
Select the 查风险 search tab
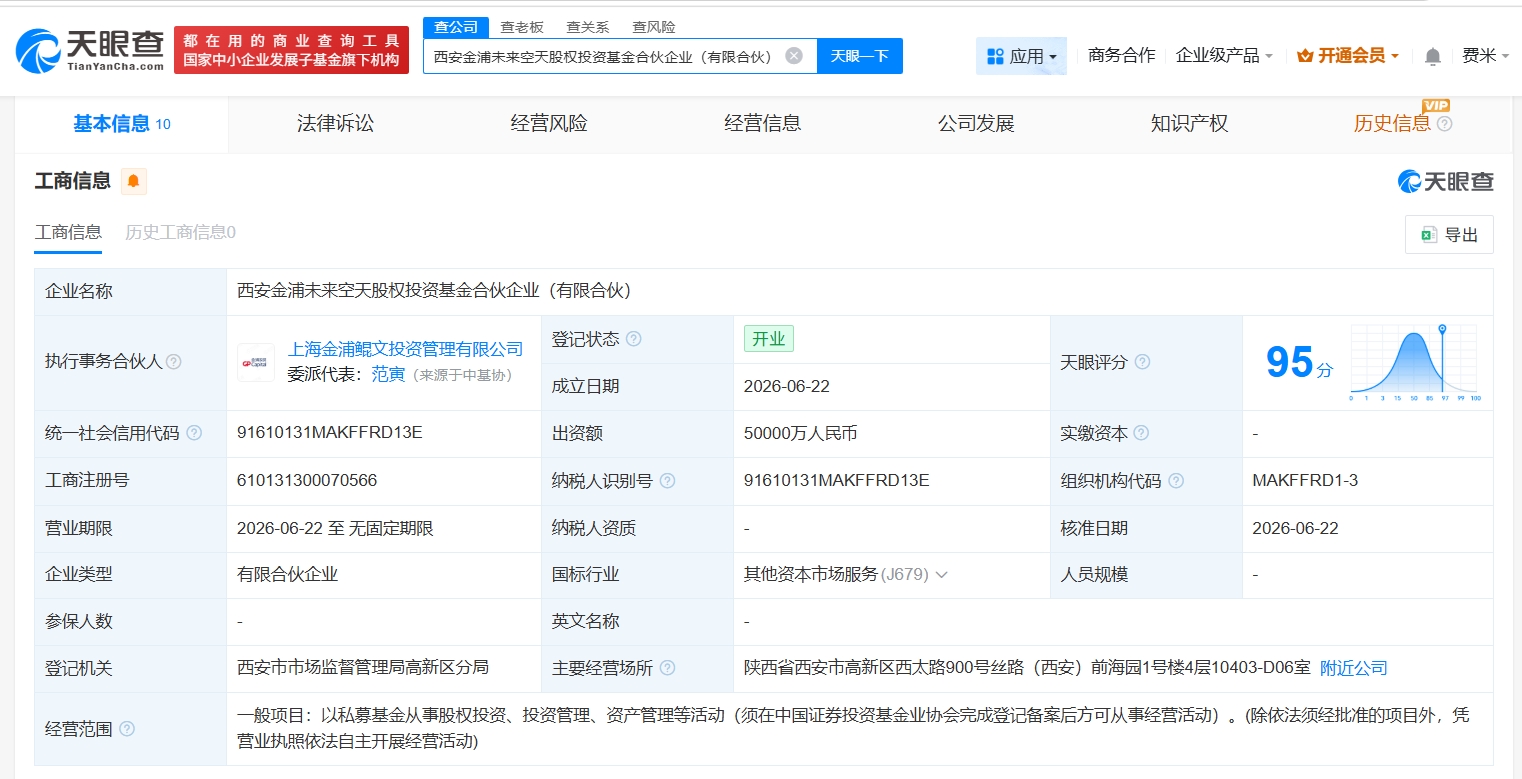654,27
